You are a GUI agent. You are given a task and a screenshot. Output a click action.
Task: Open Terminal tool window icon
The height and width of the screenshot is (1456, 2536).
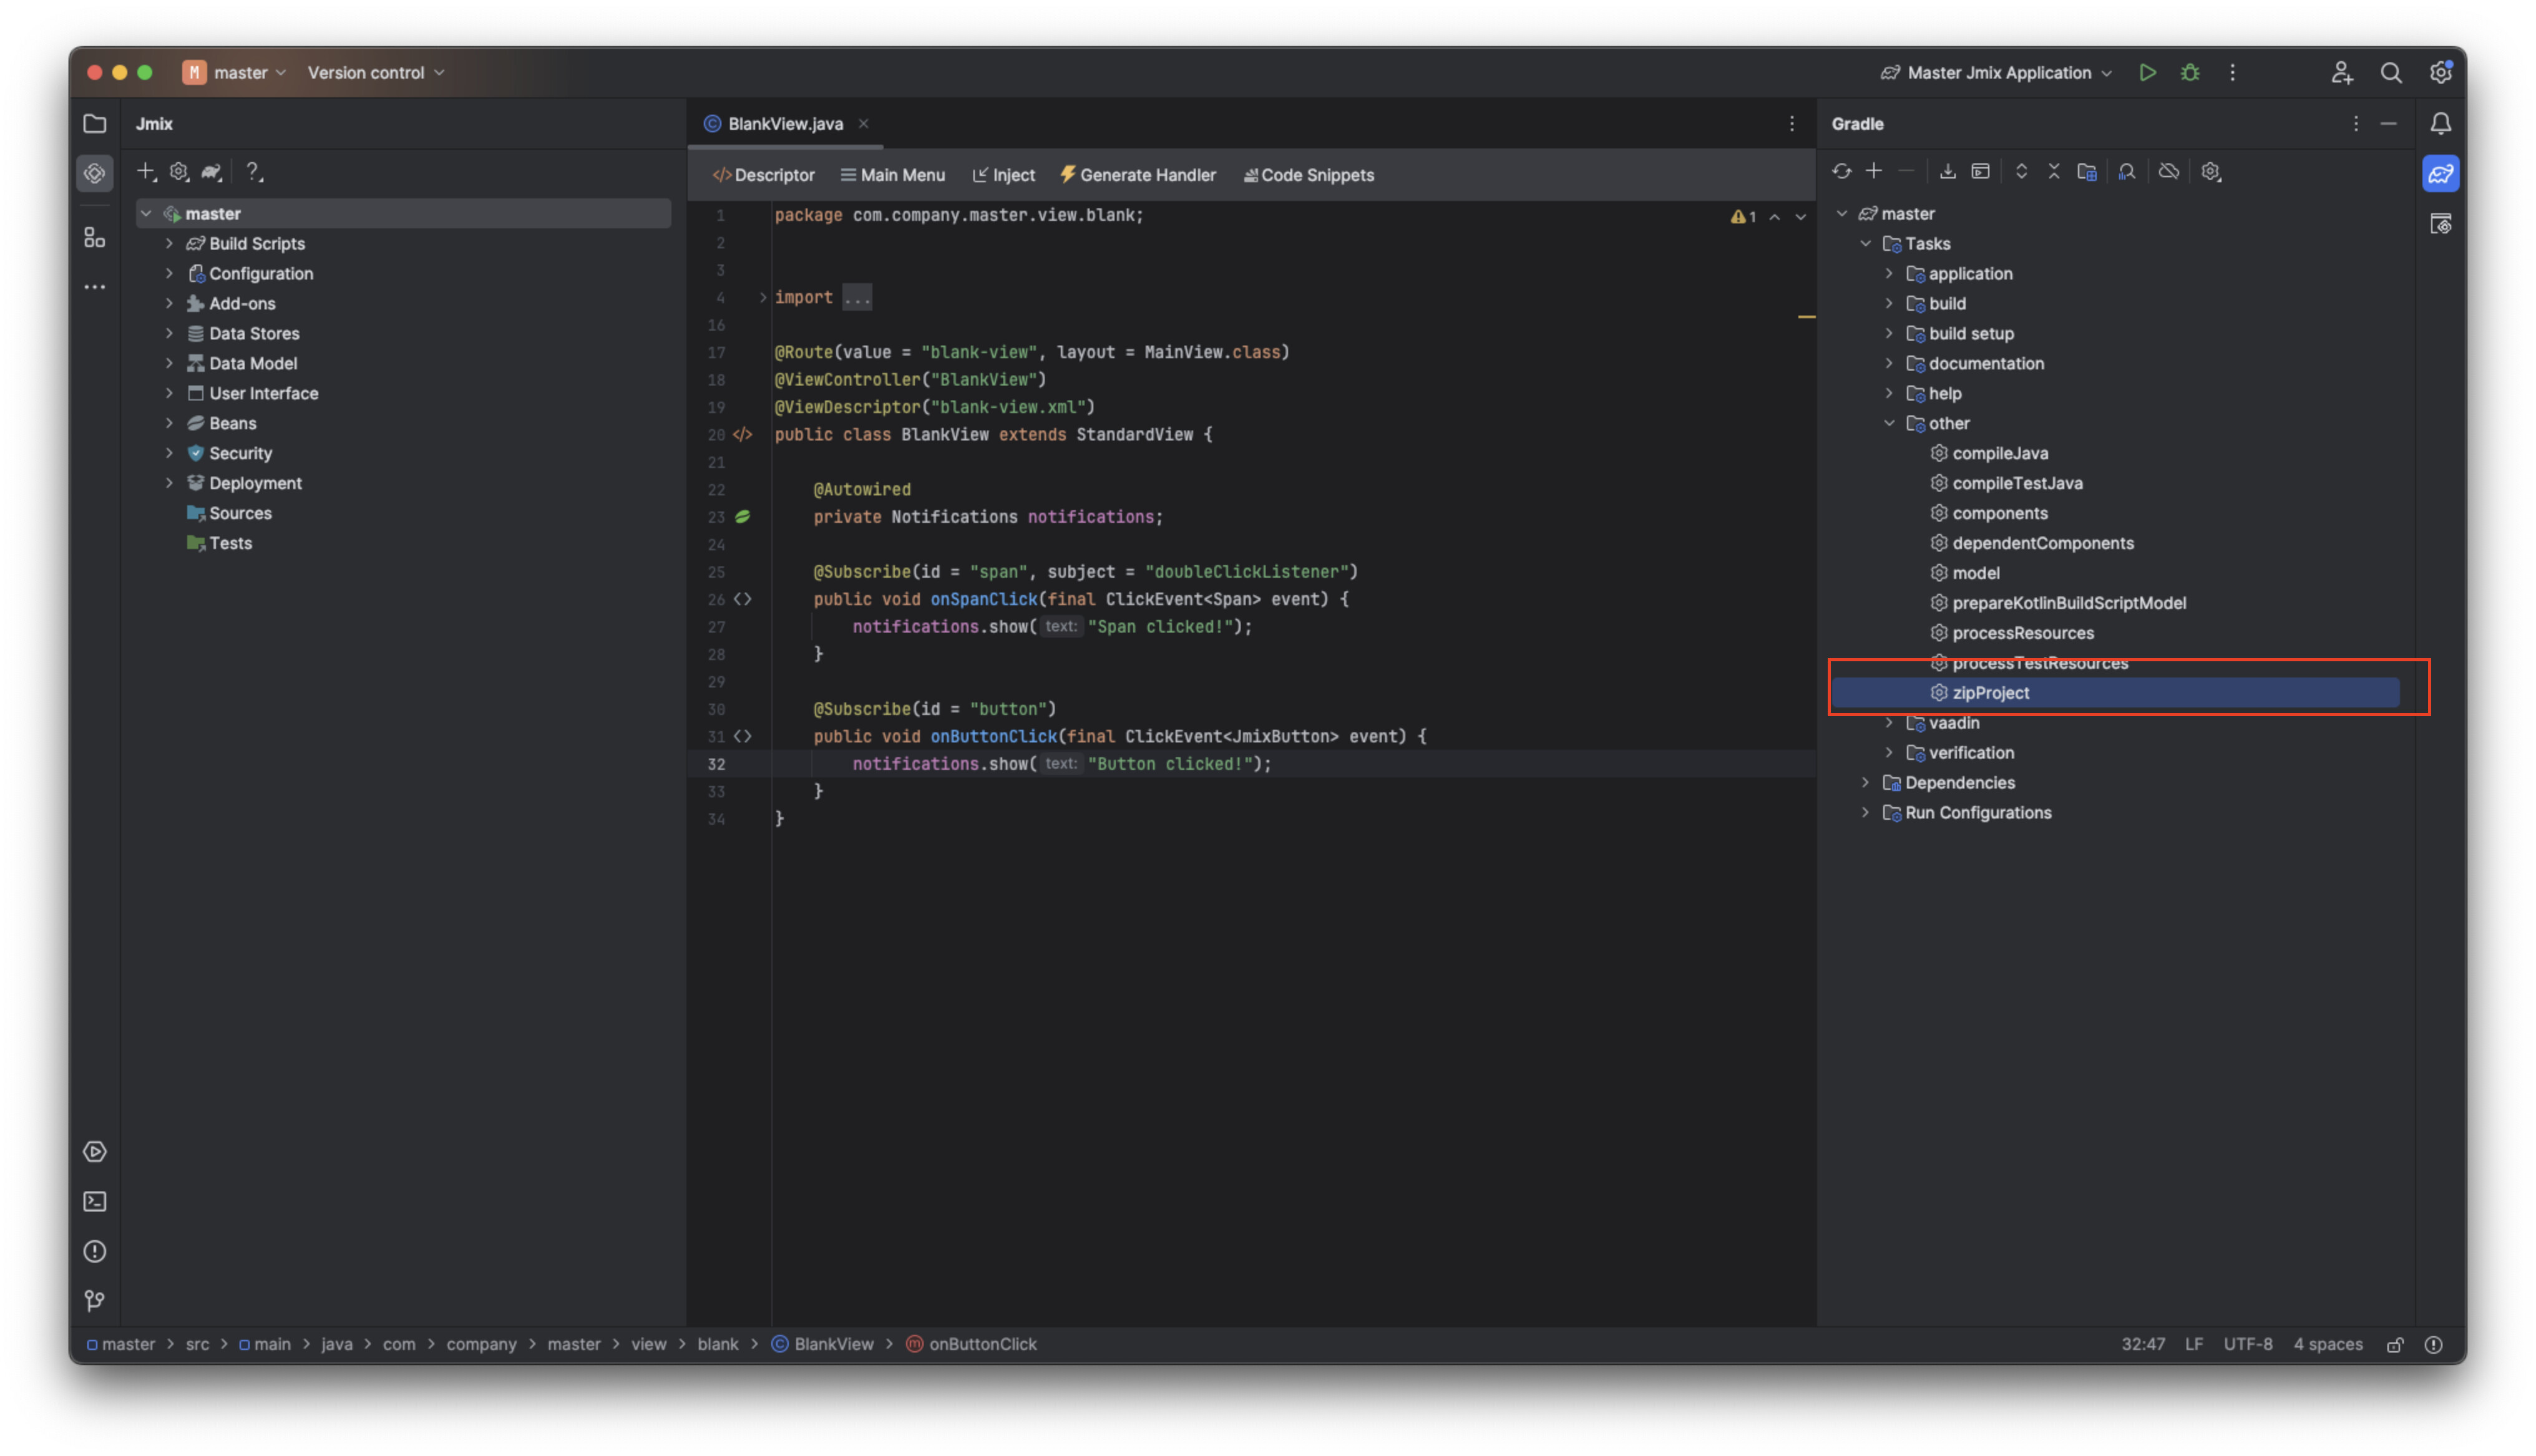coord(95,1202)
